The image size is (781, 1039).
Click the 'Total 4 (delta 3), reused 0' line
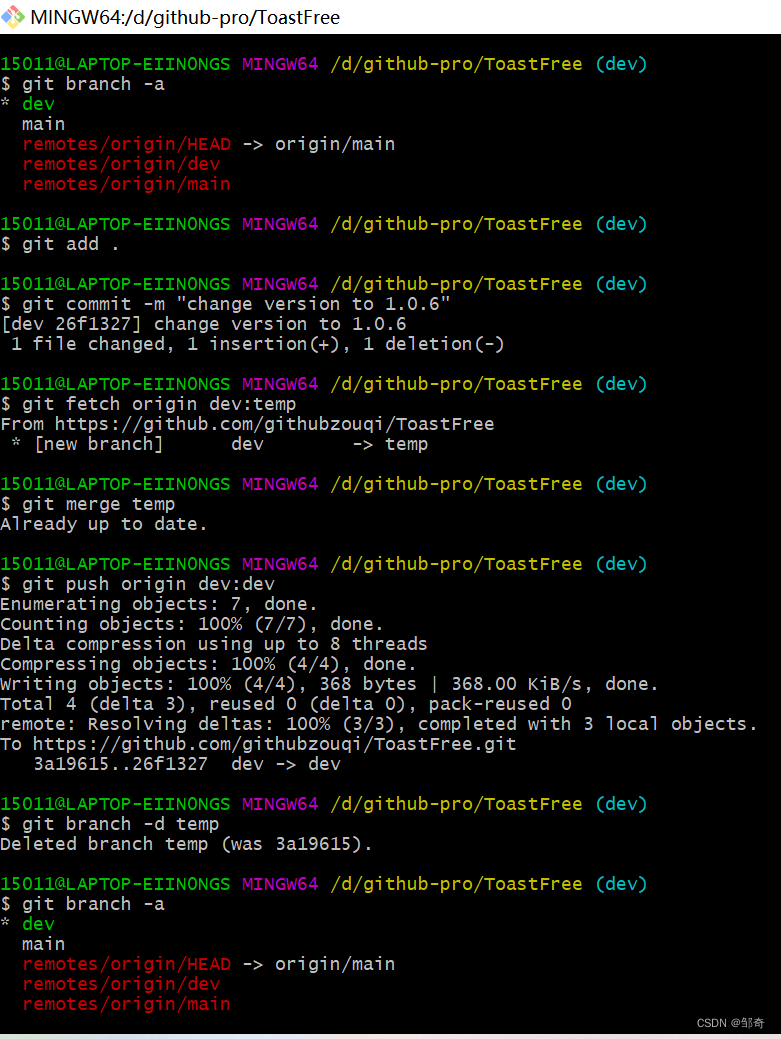pos(286,704)
